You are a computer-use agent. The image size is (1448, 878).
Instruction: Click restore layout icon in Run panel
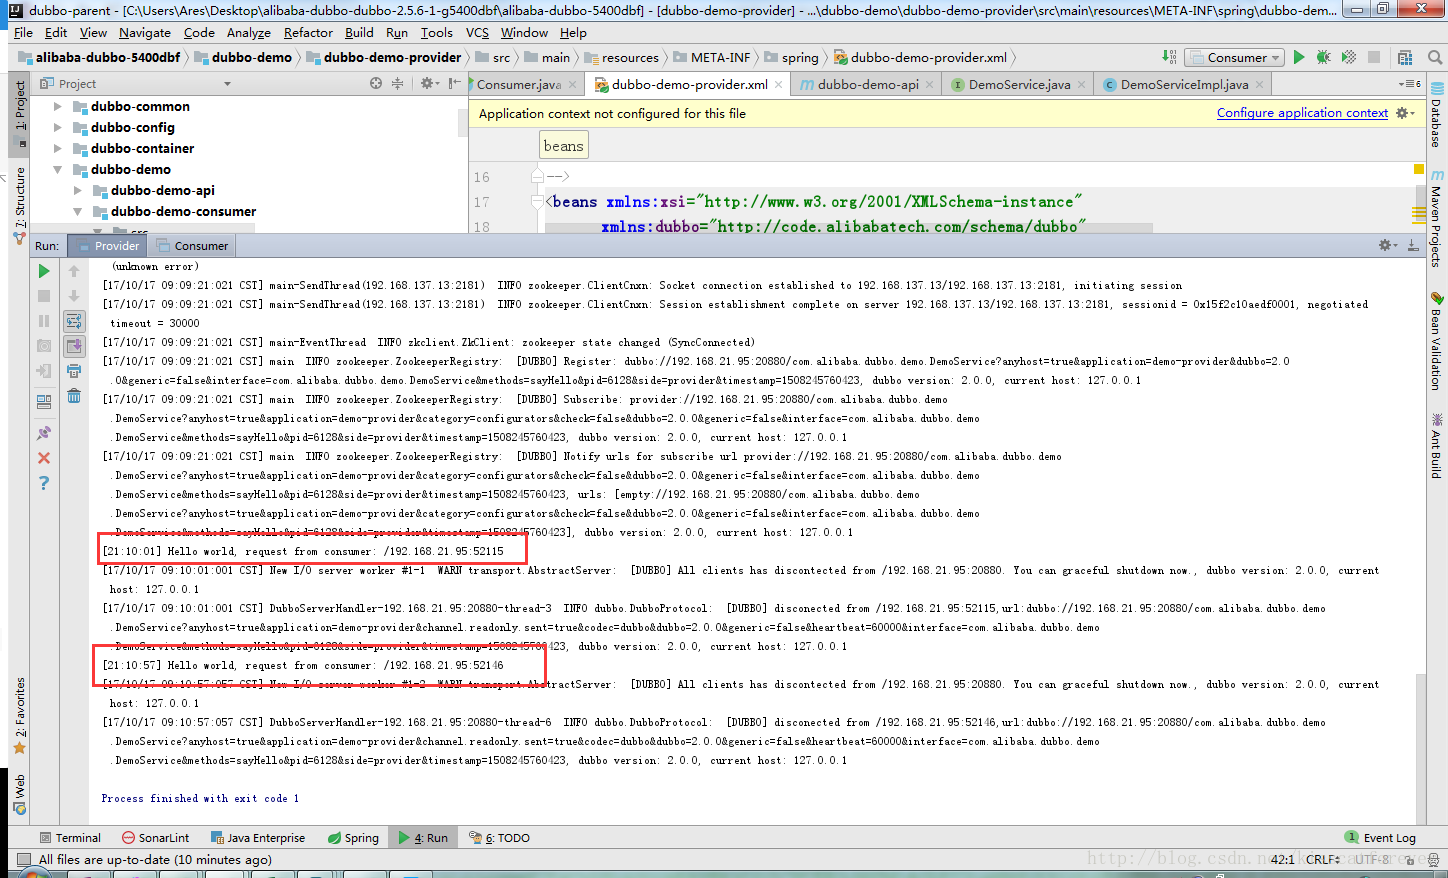44,402
